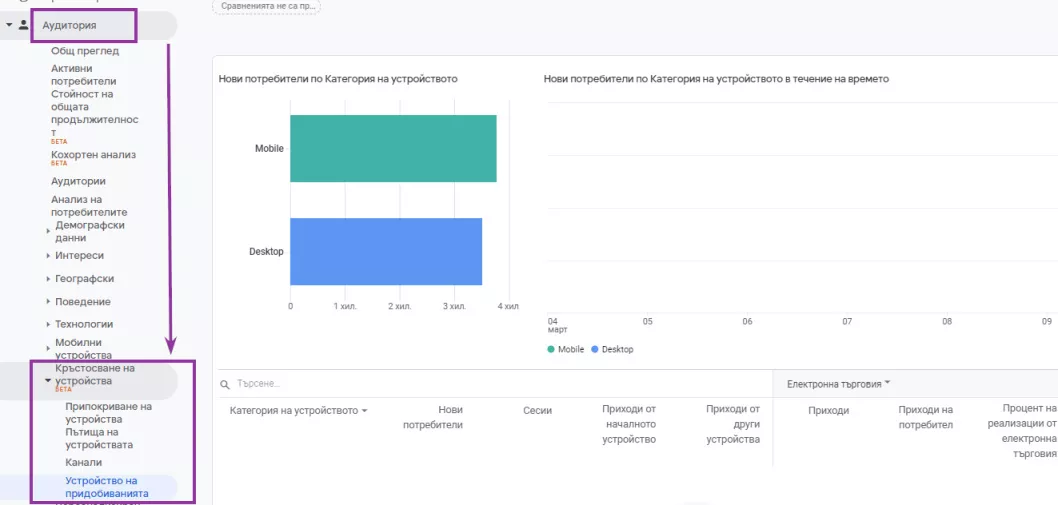This screenshot has width=1058, height=505.
Task: Expand the Демографски данни submenu
Action: point(49,232)
